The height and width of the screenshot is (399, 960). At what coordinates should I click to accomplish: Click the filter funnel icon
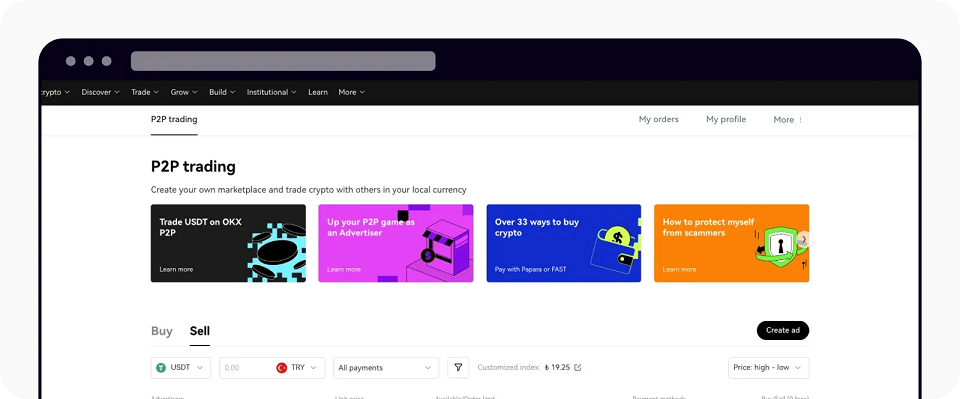click(458, 368)
